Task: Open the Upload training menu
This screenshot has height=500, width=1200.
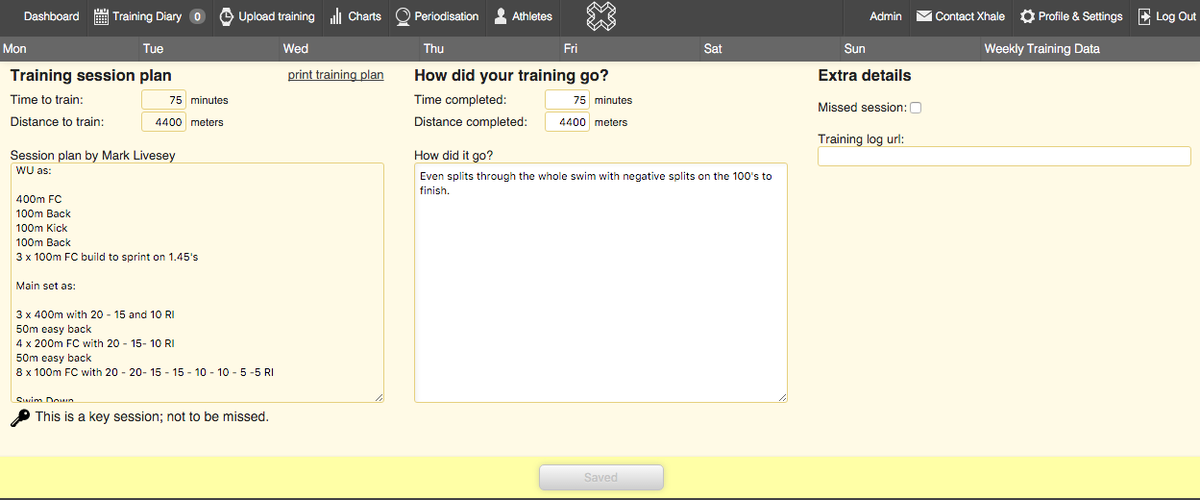Action: [x=276, y=16]
